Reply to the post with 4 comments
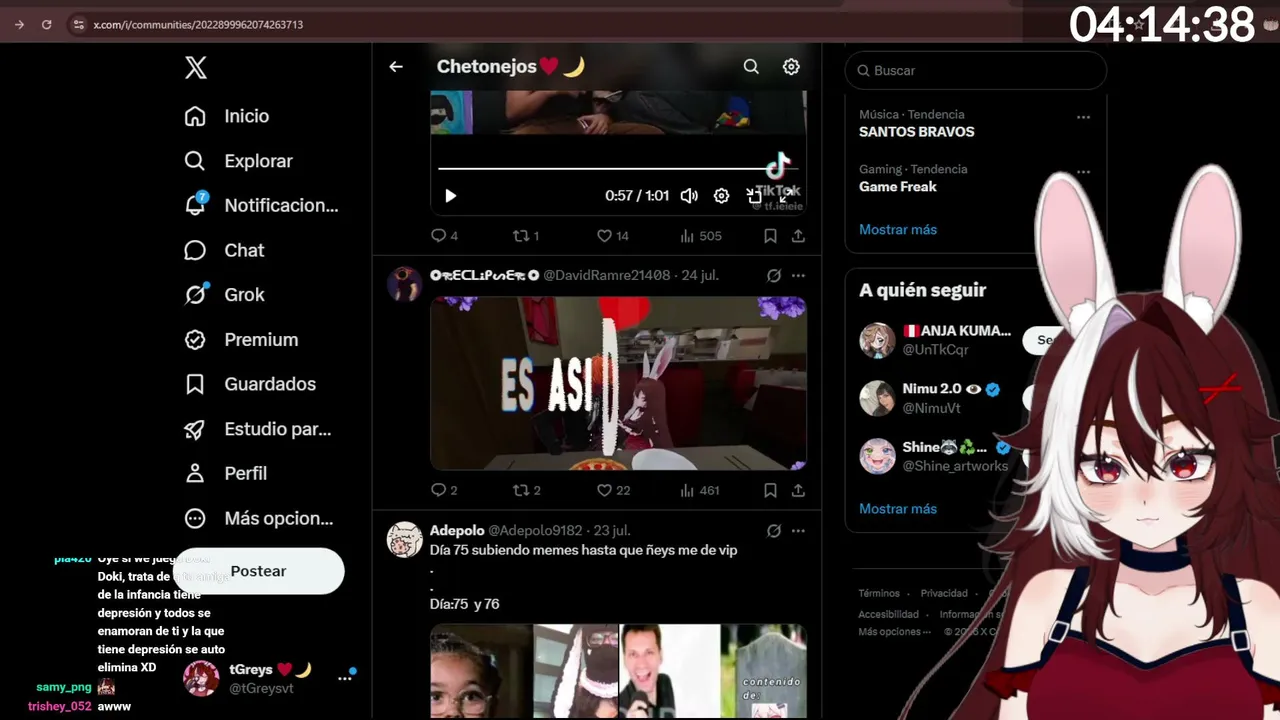The height and width of the screenshot is (720, 1280). click(444, 236)
